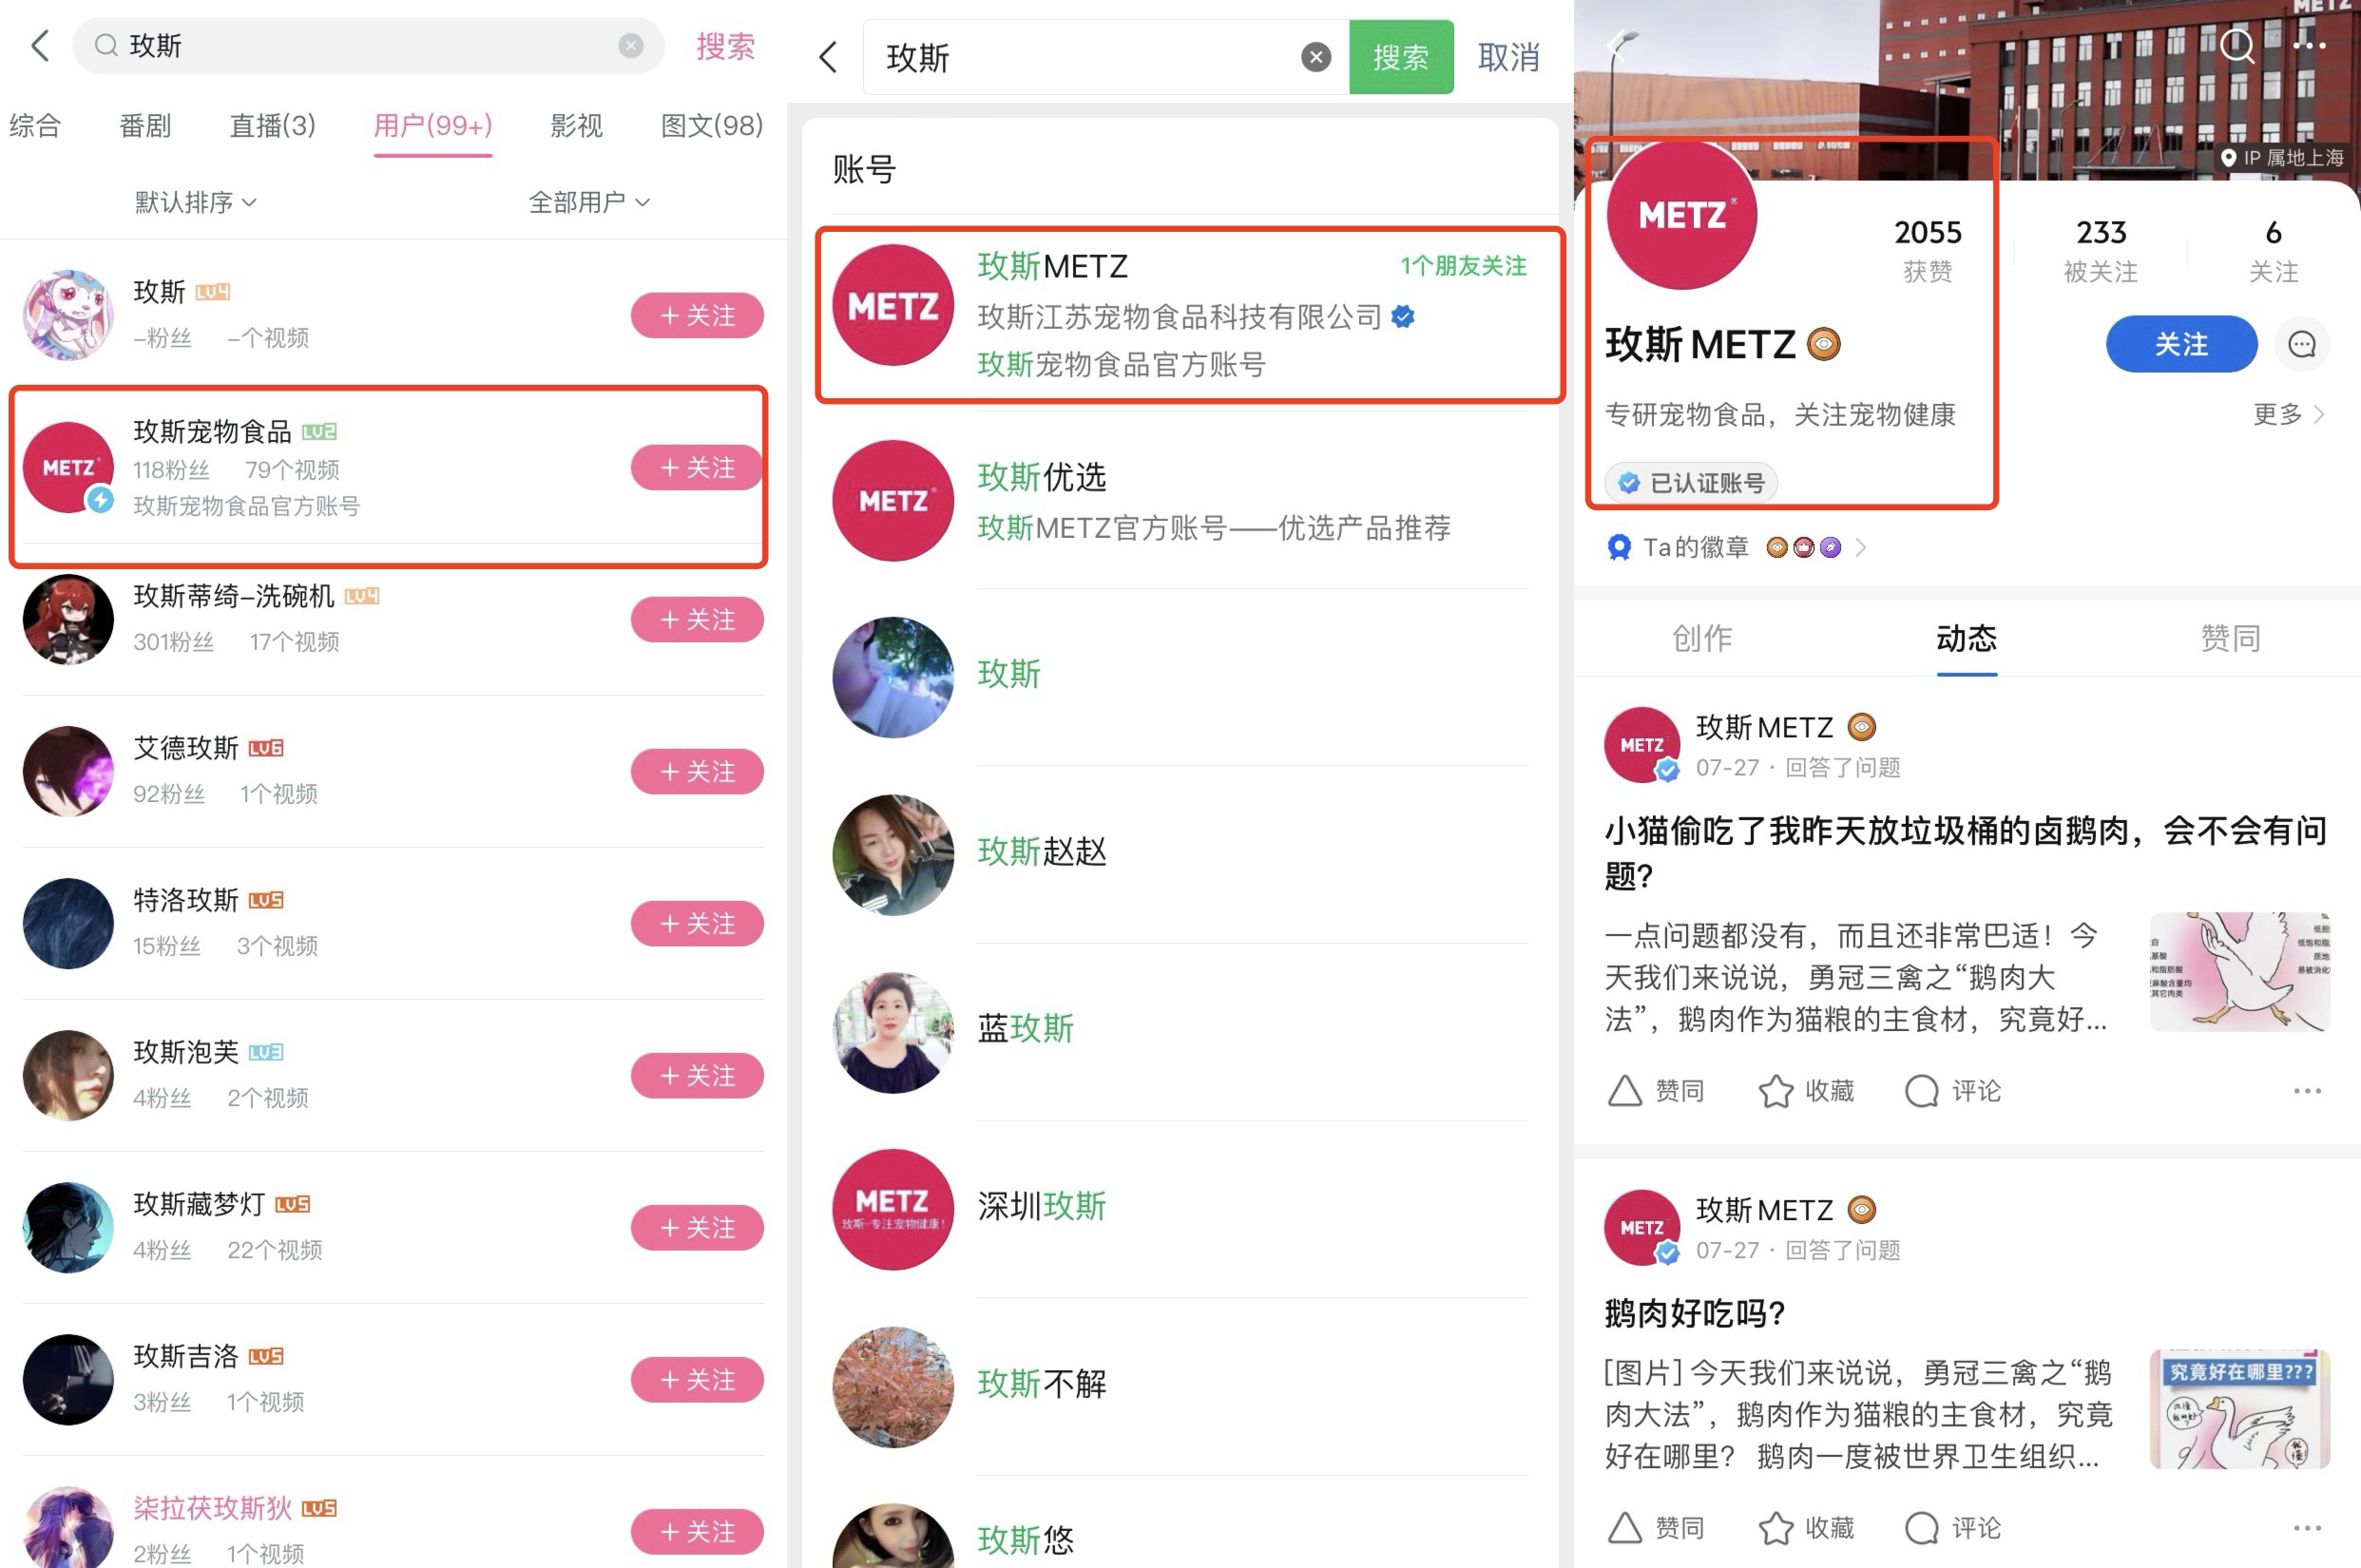Viewport: 2361px width, 1568px height.
Task: Open the 全部用户 filter dropdown
Action: point(589,202)
